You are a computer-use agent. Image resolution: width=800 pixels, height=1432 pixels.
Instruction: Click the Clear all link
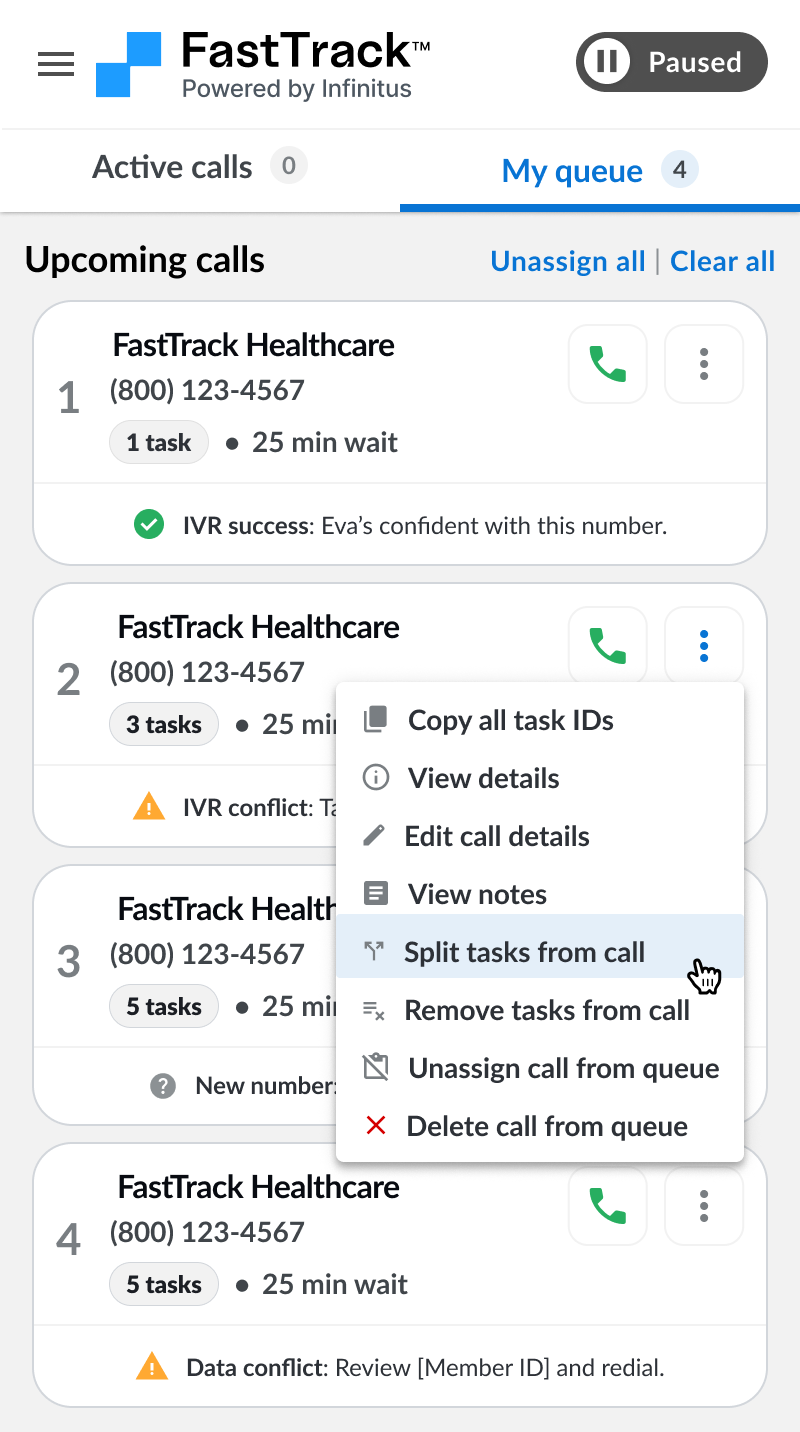(x=722, y=261)
